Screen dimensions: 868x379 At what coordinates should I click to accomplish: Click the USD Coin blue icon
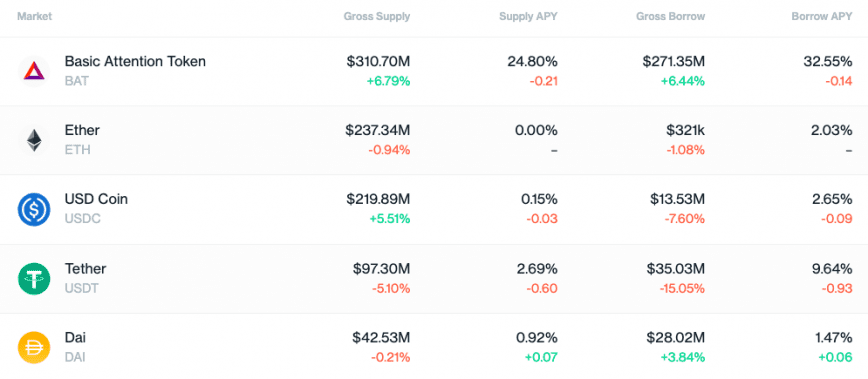(34, 209)
